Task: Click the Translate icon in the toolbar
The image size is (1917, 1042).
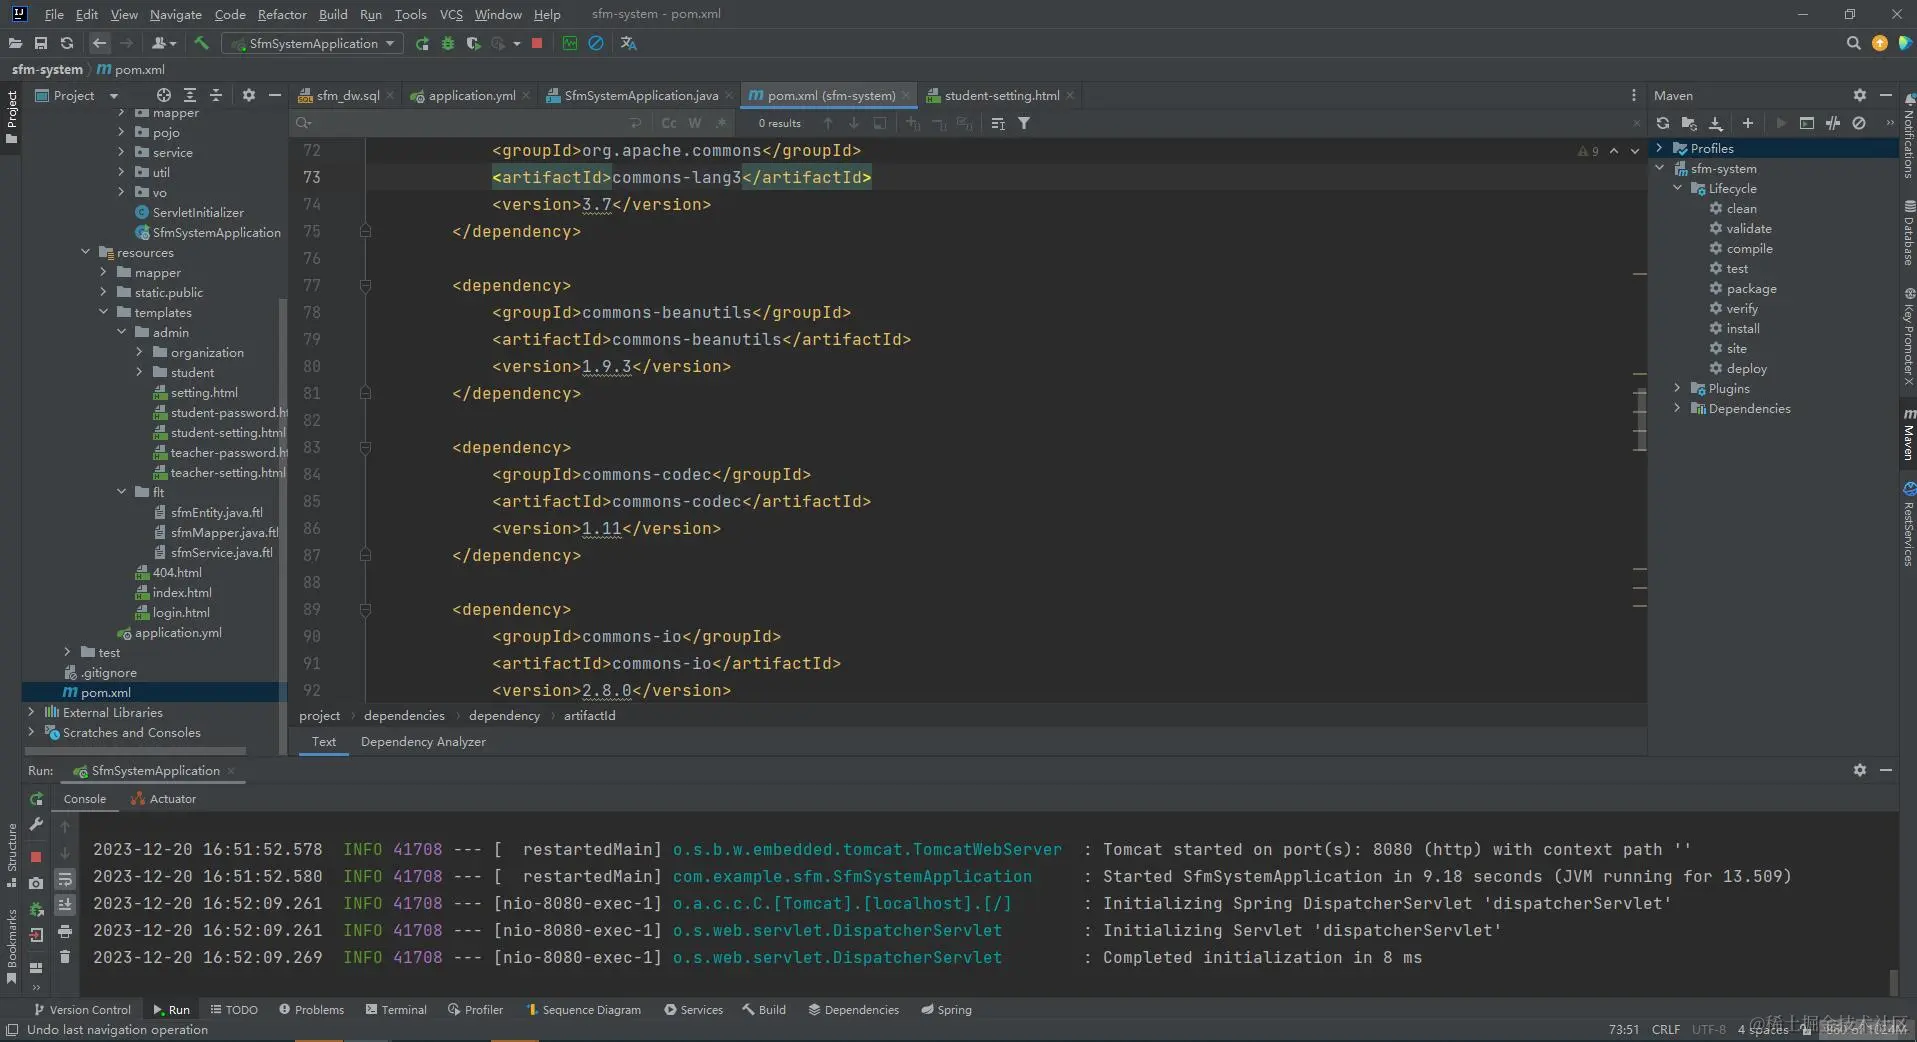Action: pyautogui.click(x=628, y=44)
